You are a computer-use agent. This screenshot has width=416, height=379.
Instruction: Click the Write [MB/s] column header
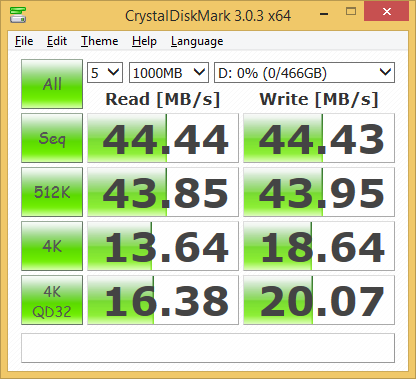point(319,99)
